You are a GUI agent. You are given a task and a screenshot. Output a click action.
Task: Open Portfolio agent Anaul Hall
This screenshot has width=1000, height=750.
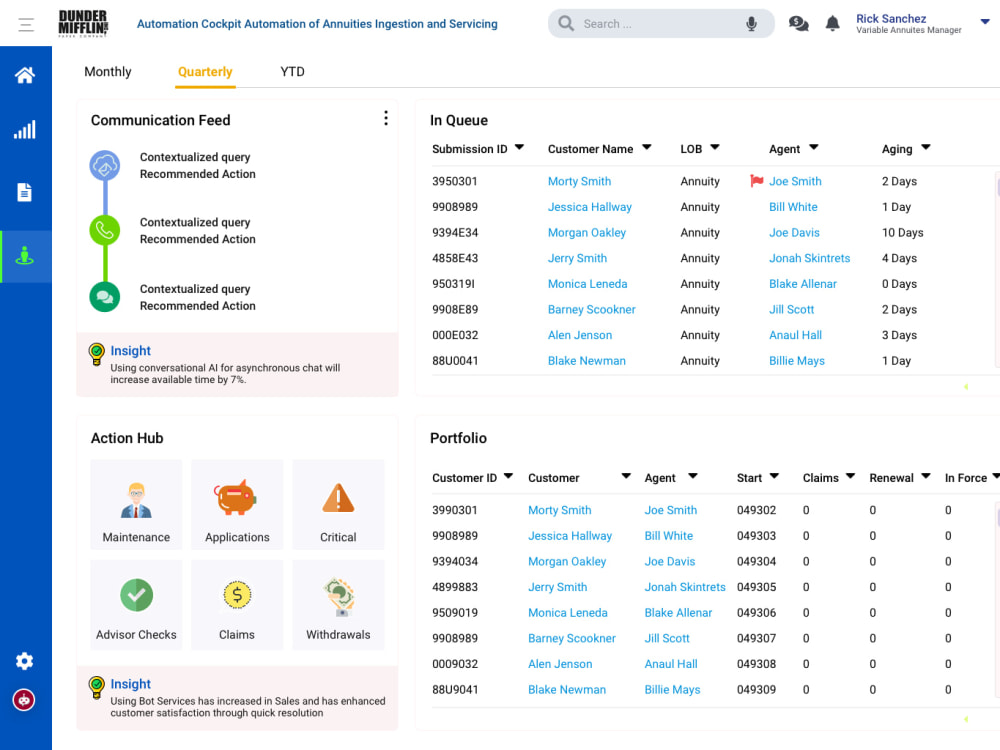(670, 664)
